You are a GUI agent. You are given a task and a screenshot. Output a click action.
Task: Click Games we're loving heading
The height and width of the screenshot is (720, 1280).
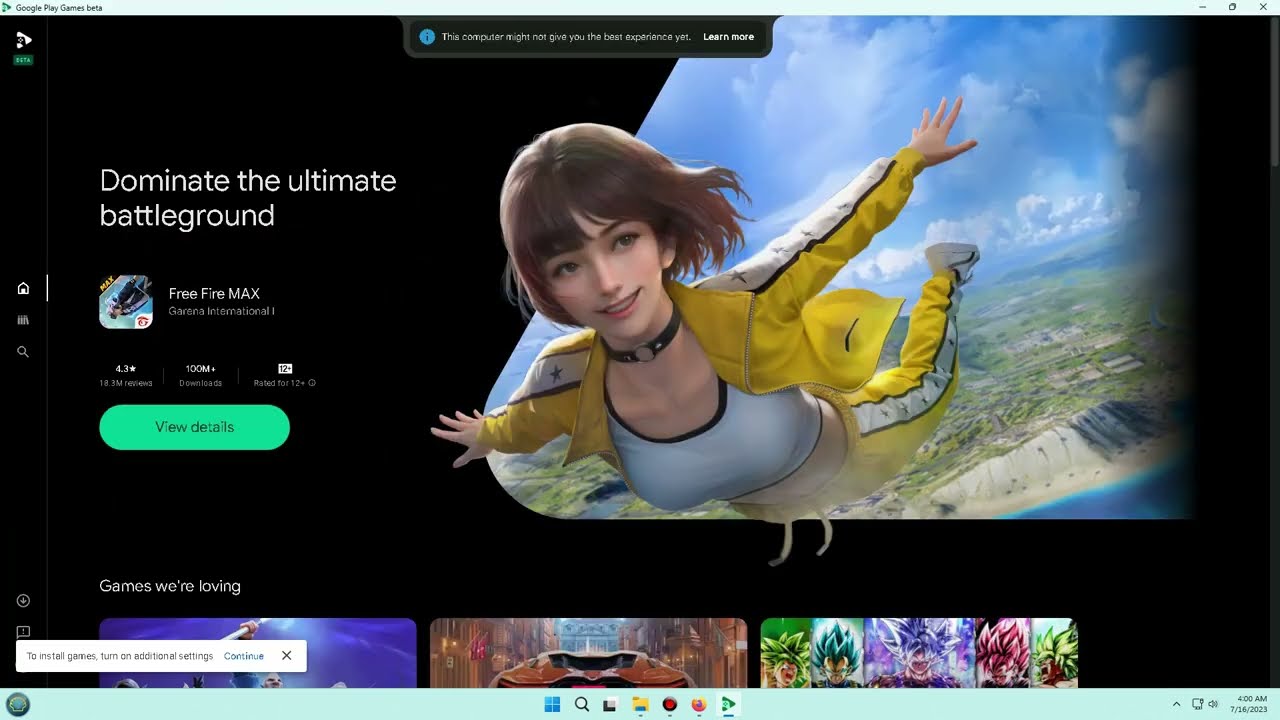pos(170,586)
